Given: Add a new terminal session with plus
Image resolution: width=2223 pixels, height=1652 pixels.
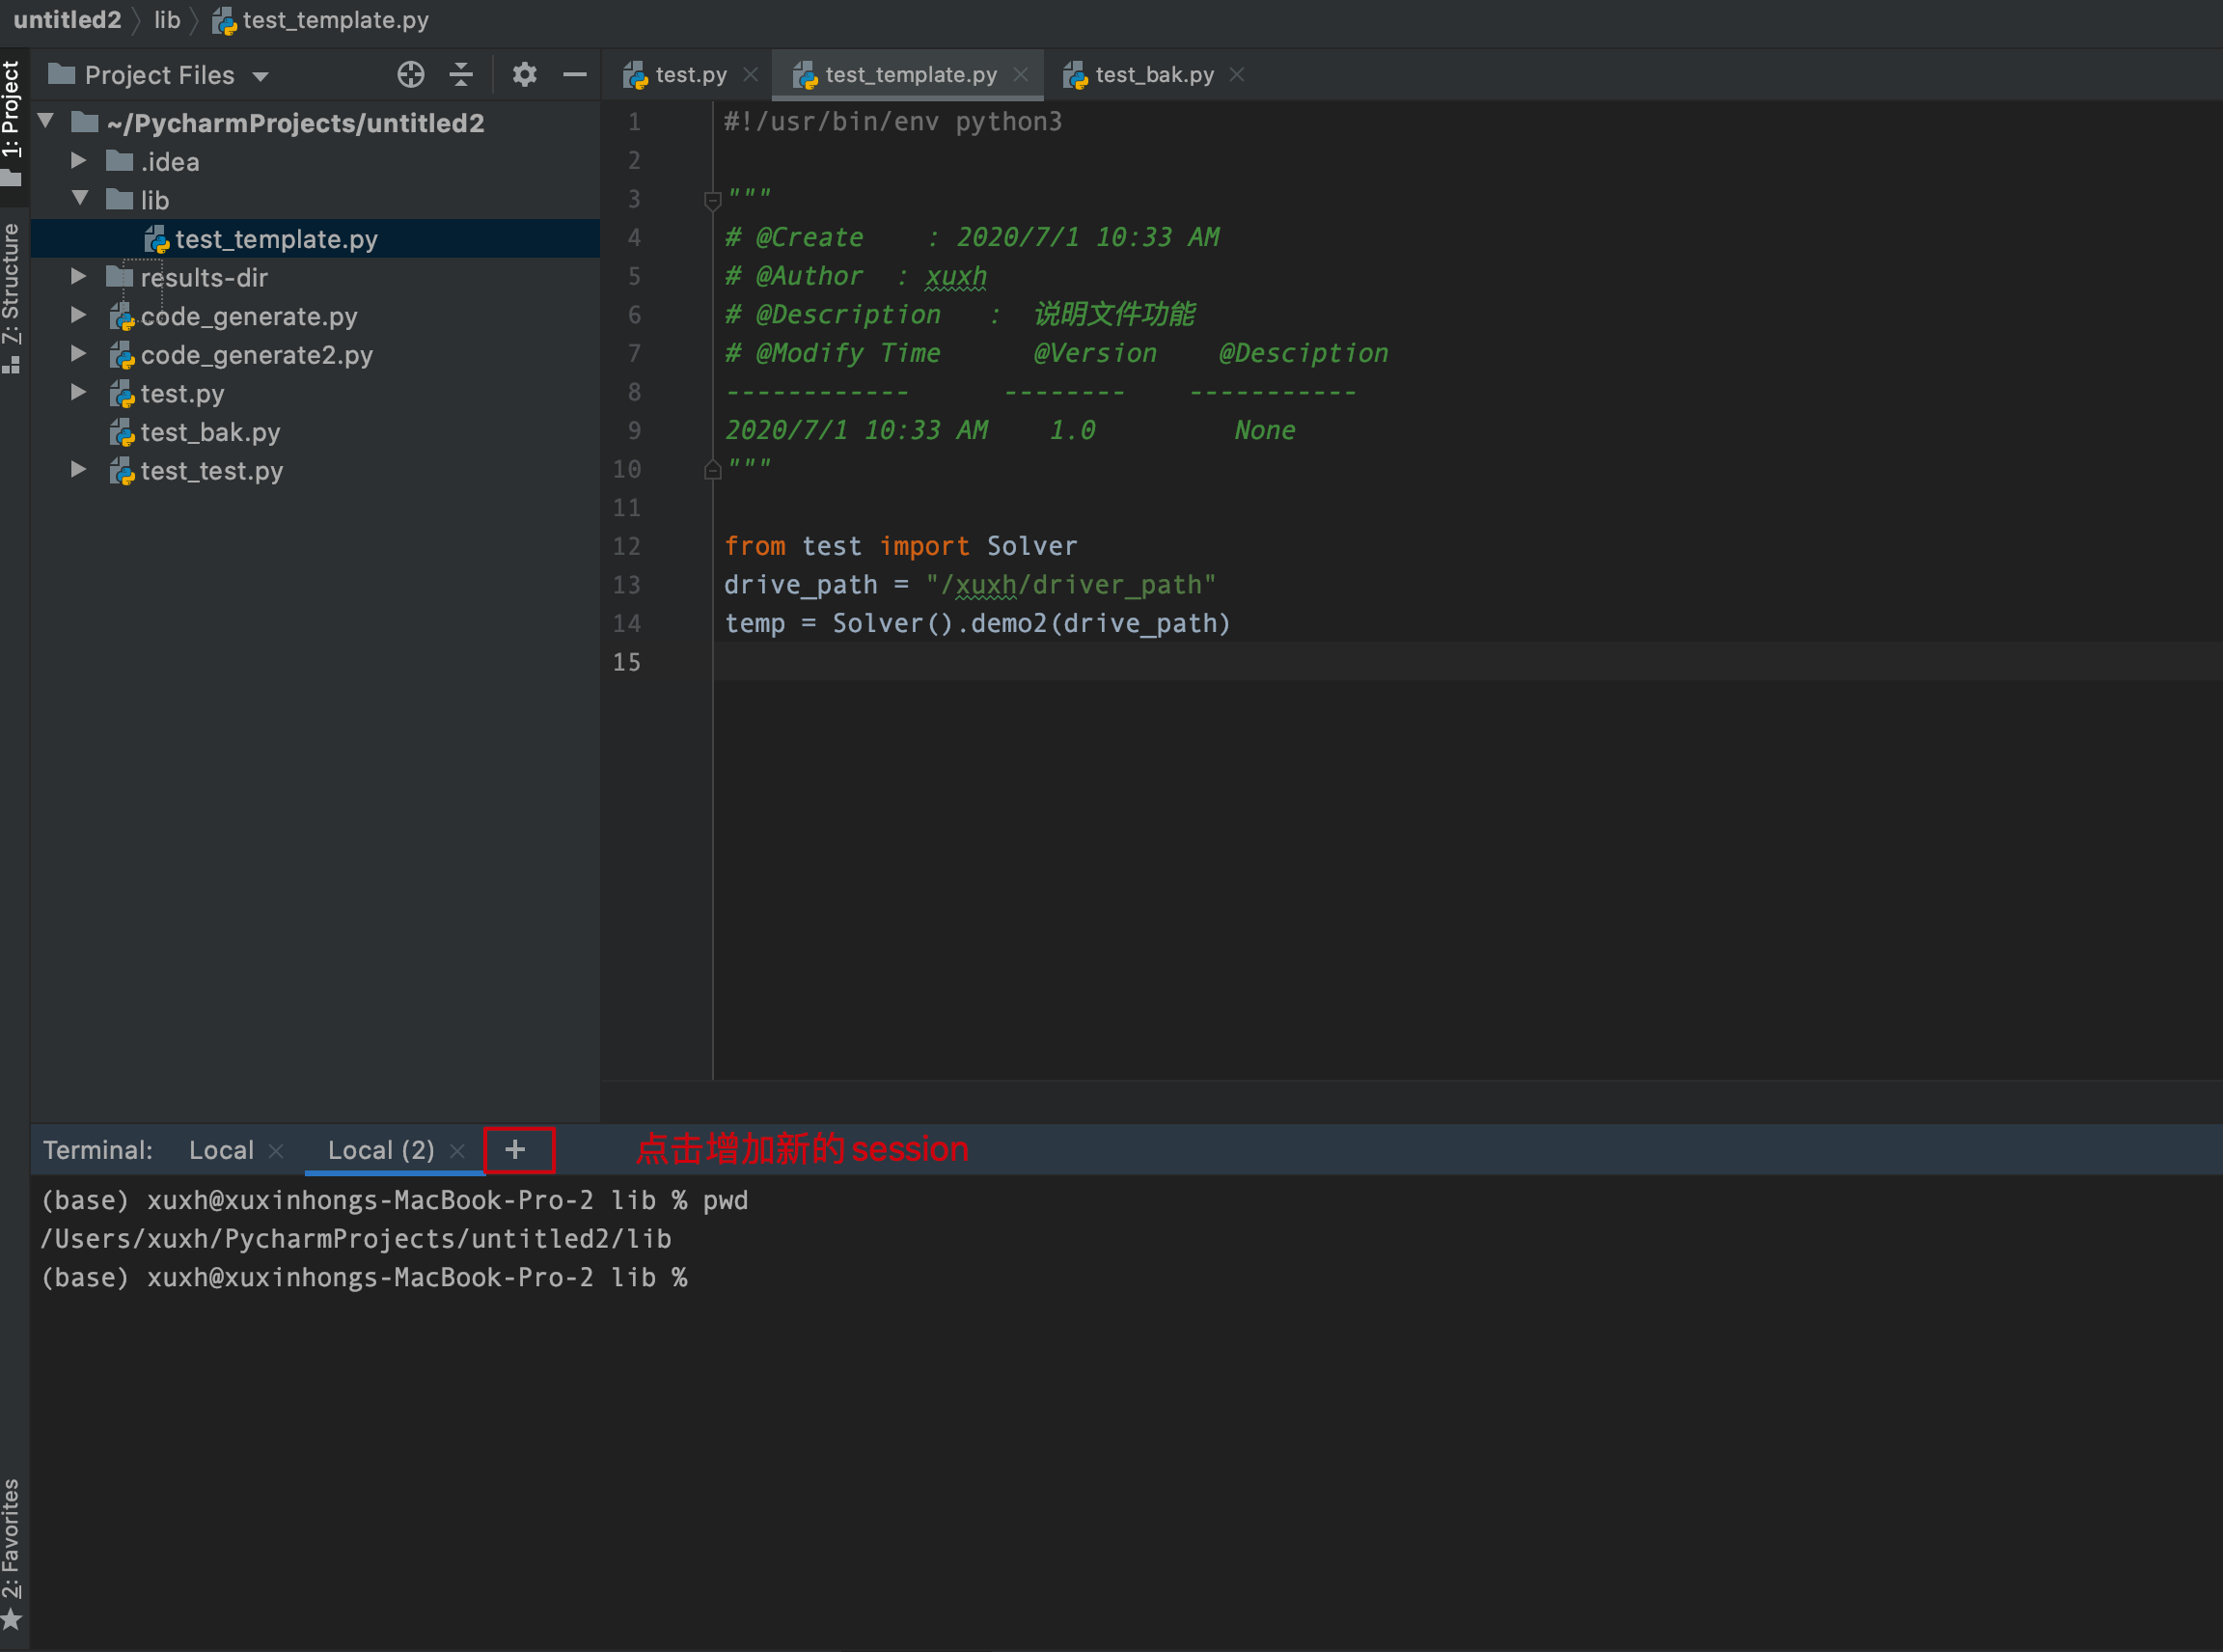Looking at the screenshot, I should [515, 1150].
